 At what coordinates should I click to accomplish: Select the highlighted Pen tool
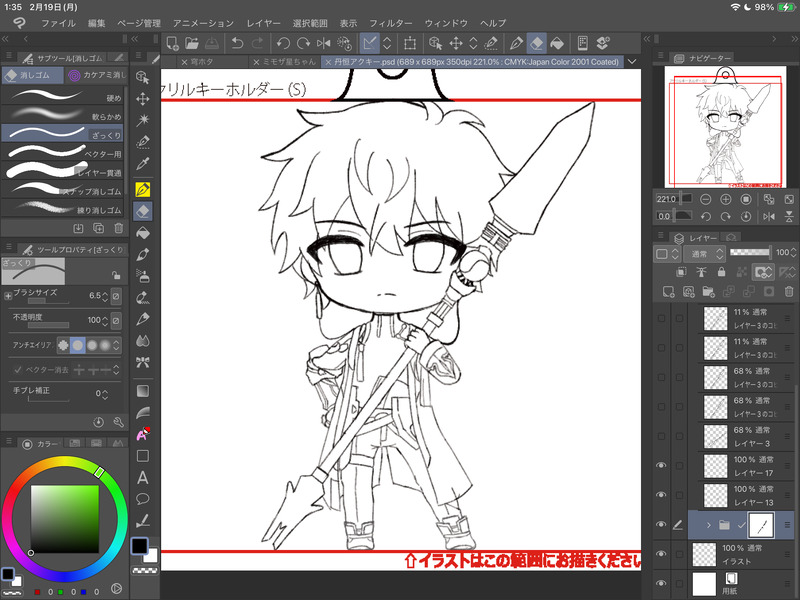tap(143, 189)
